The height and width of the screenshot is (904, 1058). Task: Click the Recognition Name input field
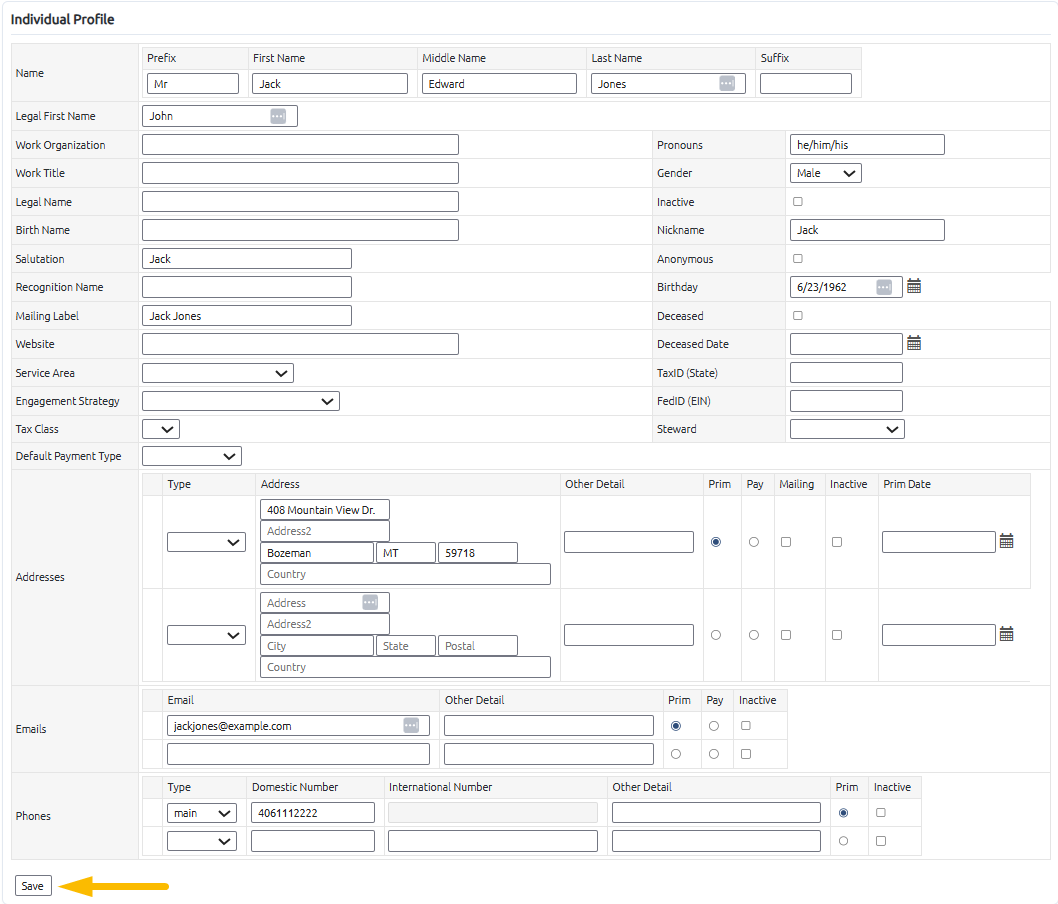click(x=247, y=287)
